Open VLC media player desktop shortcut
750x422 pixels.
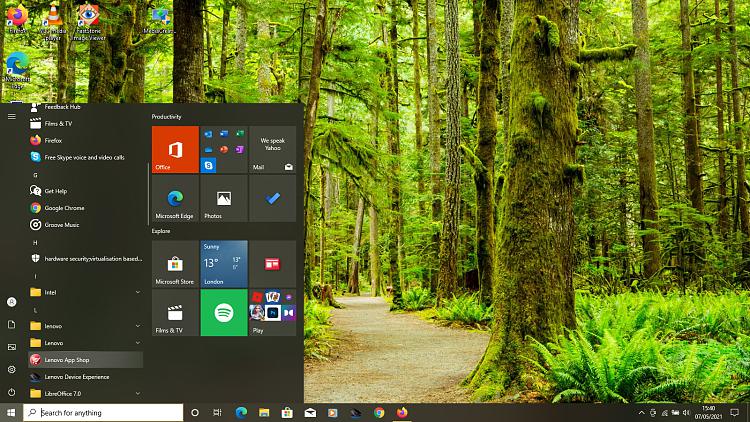[x=53, y=22]
